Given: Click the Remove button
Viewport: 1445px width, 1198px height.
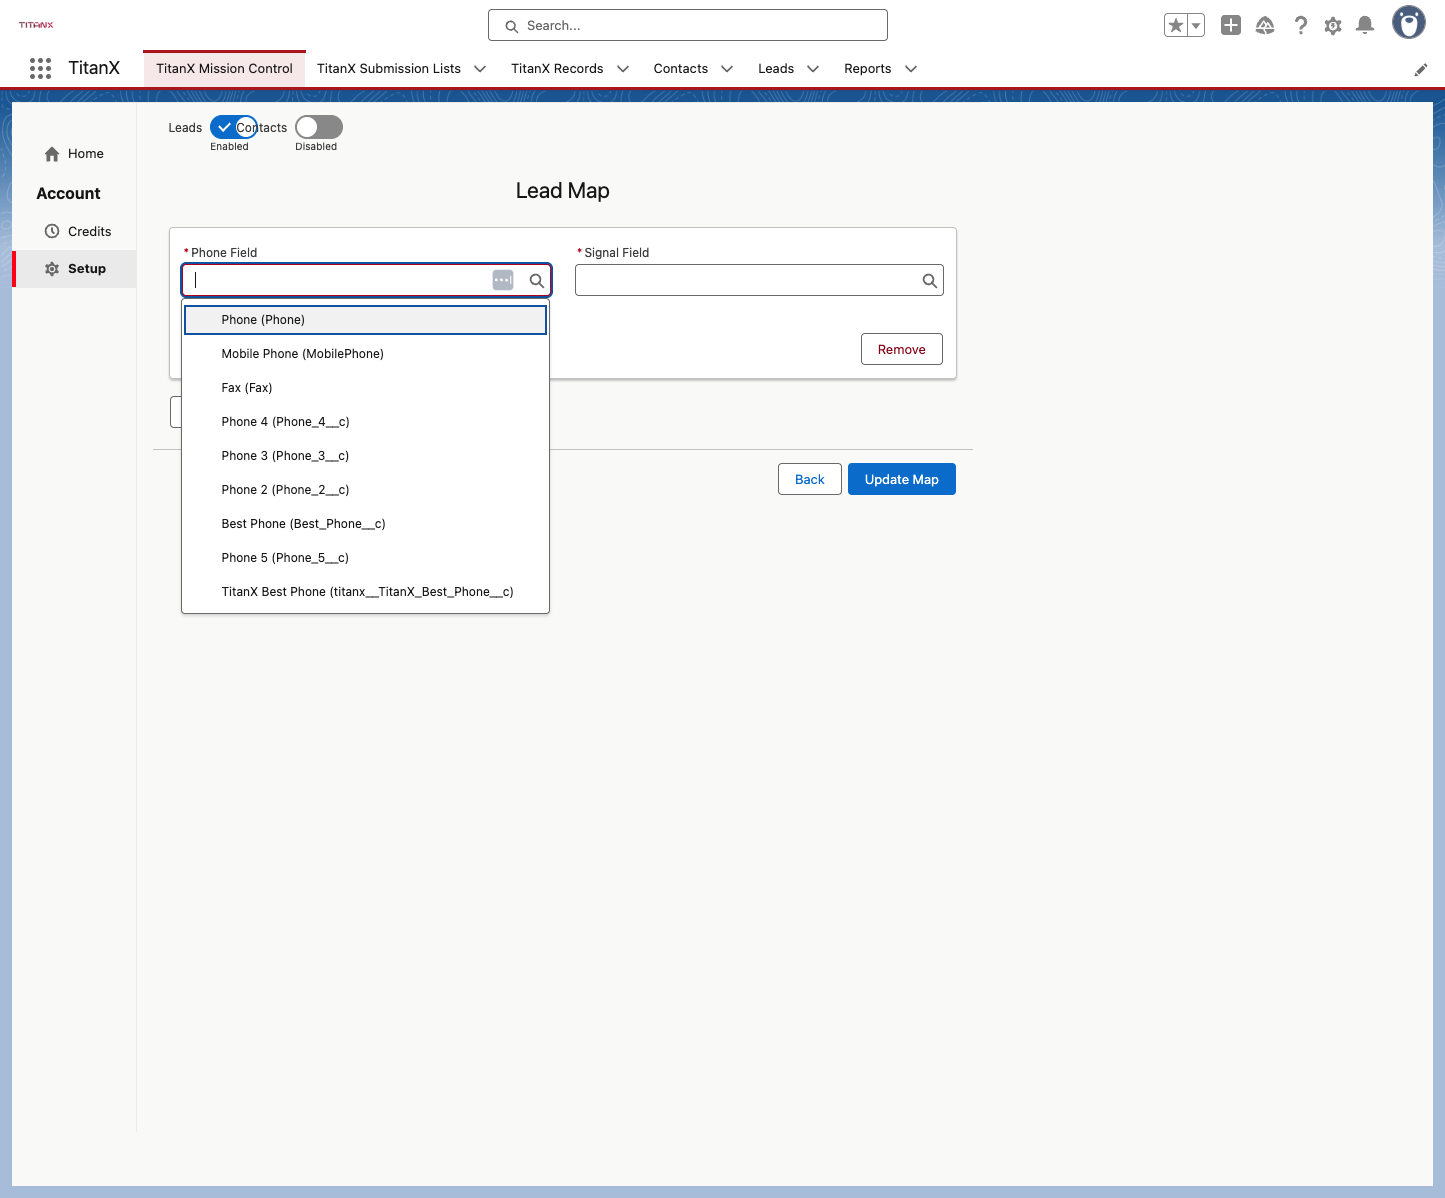Looking at the screenshot, I should (x=902, y=349).
